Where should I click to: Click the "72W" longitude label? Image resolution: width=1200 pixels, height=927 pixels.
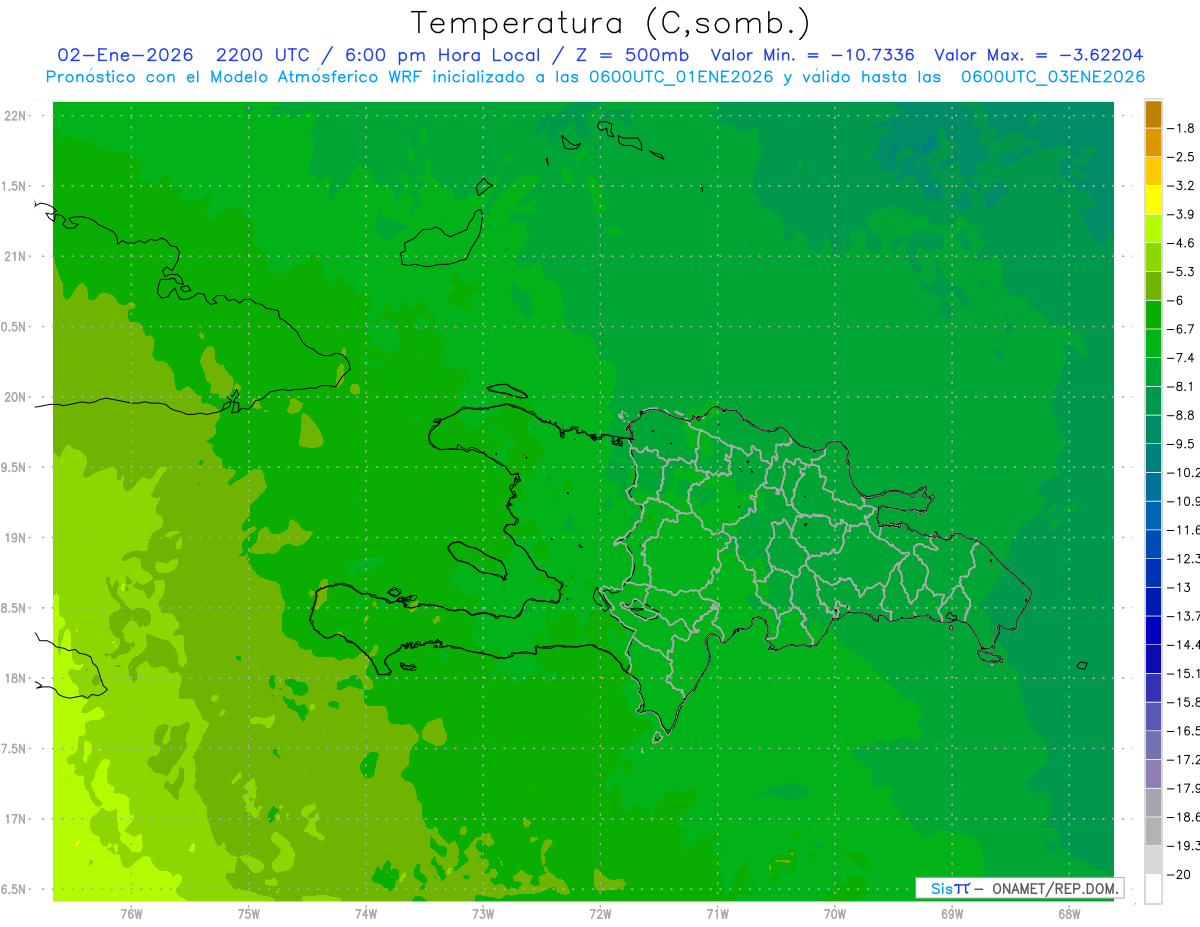click(600, 913)
